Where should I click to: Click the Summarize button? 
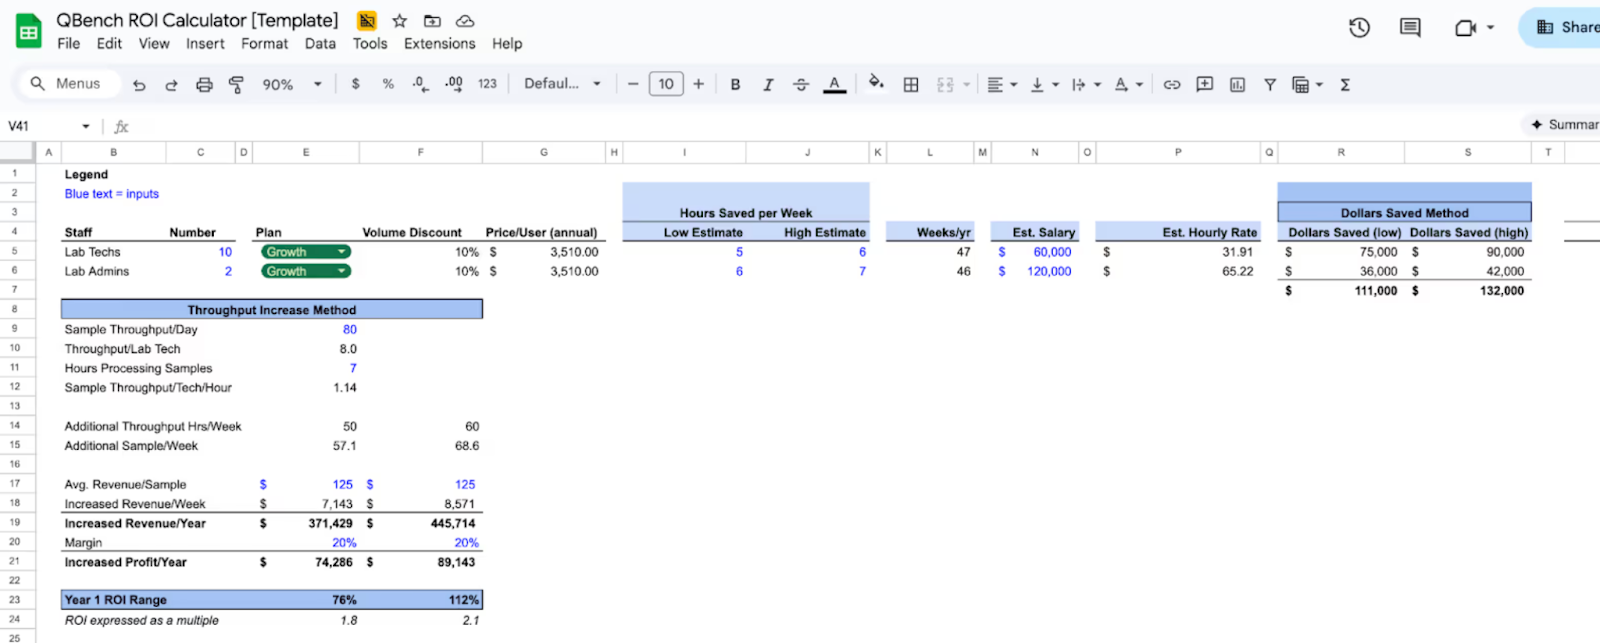pos(1563,125)
